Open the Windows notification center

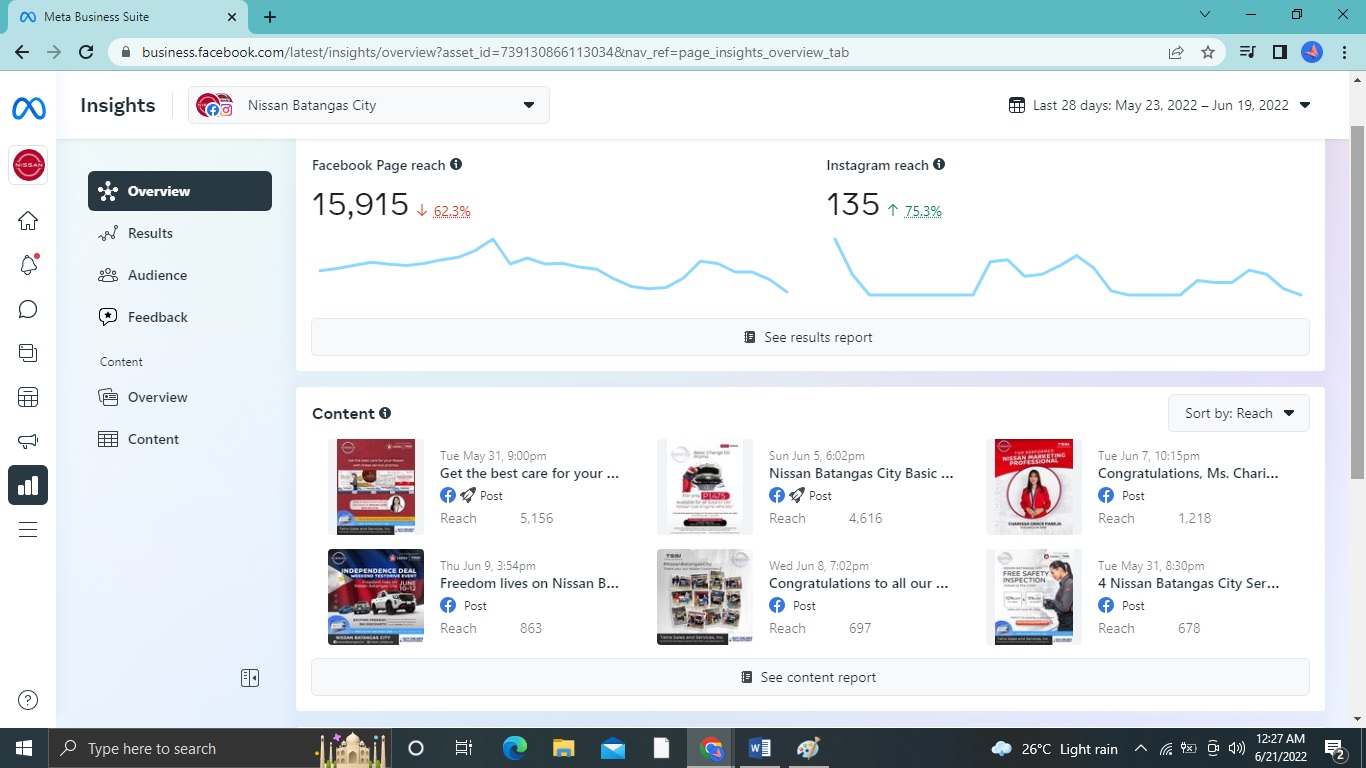click(1335, 748)
